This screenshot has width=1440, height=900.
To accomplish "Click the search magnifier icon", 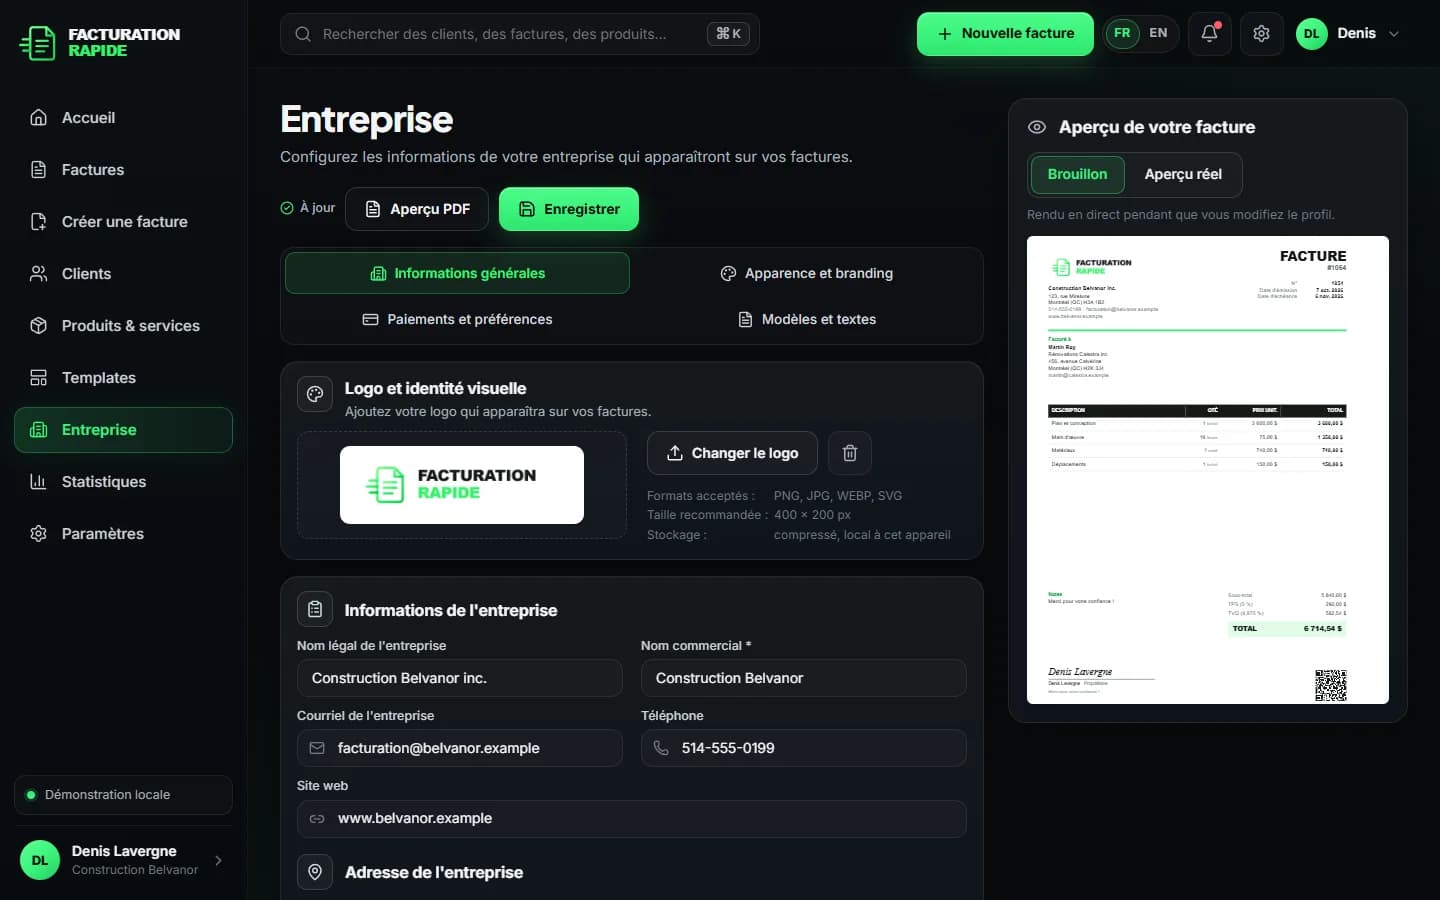I will pos(302,34).
